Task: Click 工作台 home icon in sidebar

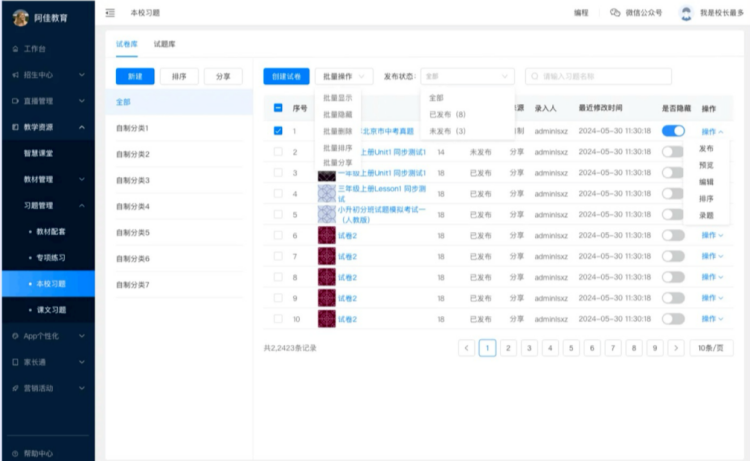Action: coord(15,49)
